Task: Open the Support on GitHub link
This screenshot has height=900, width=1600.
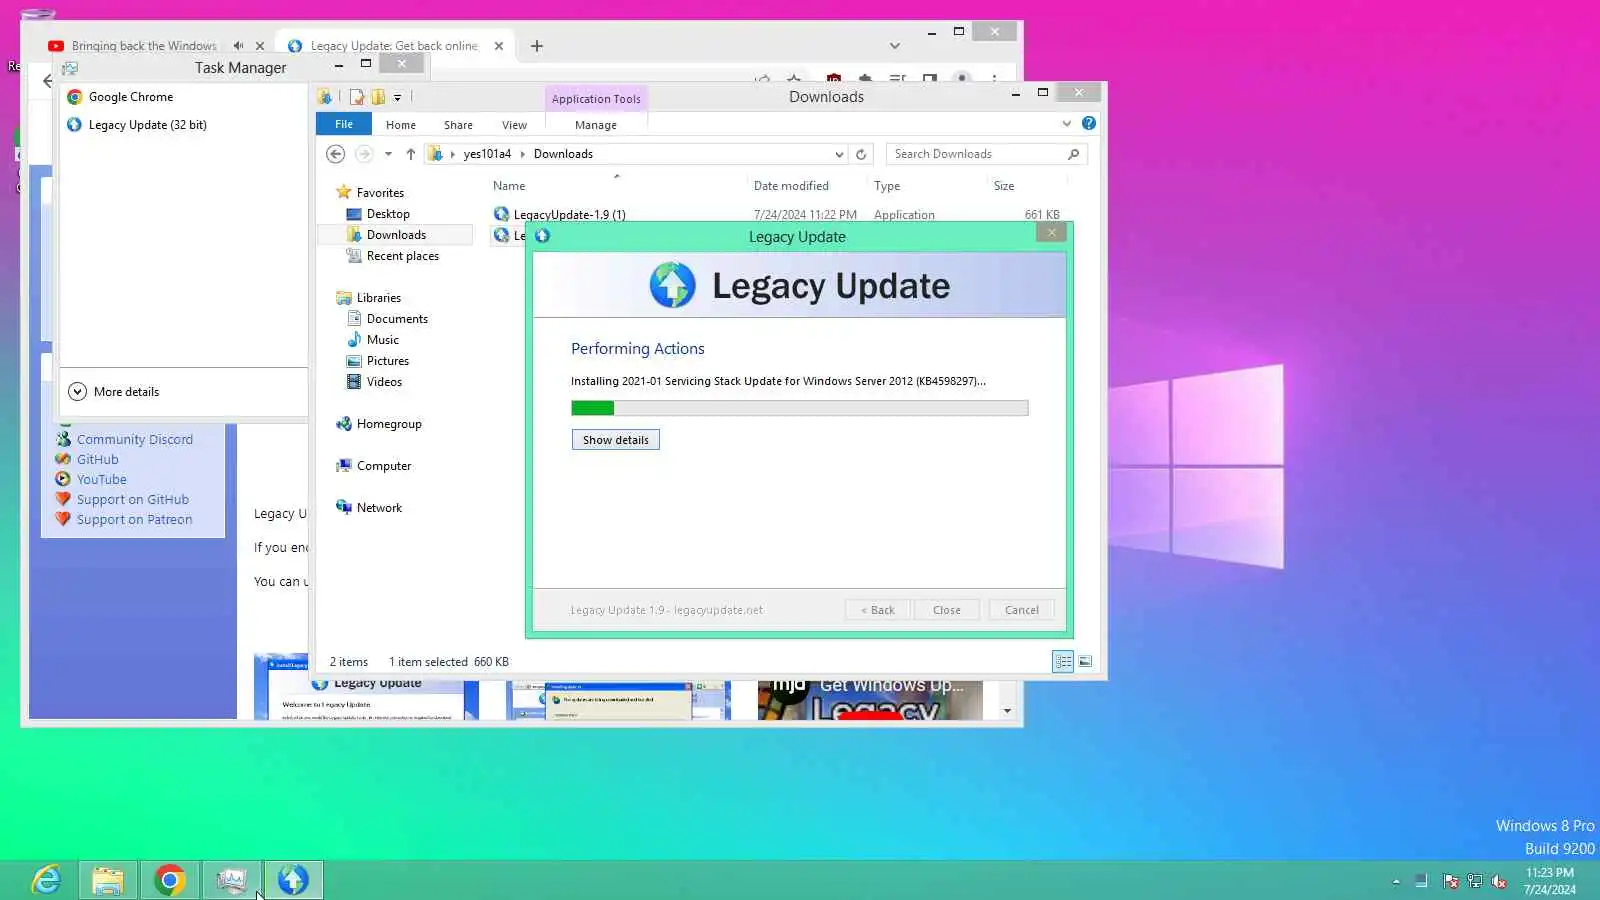Action: [x=133, y=500]
